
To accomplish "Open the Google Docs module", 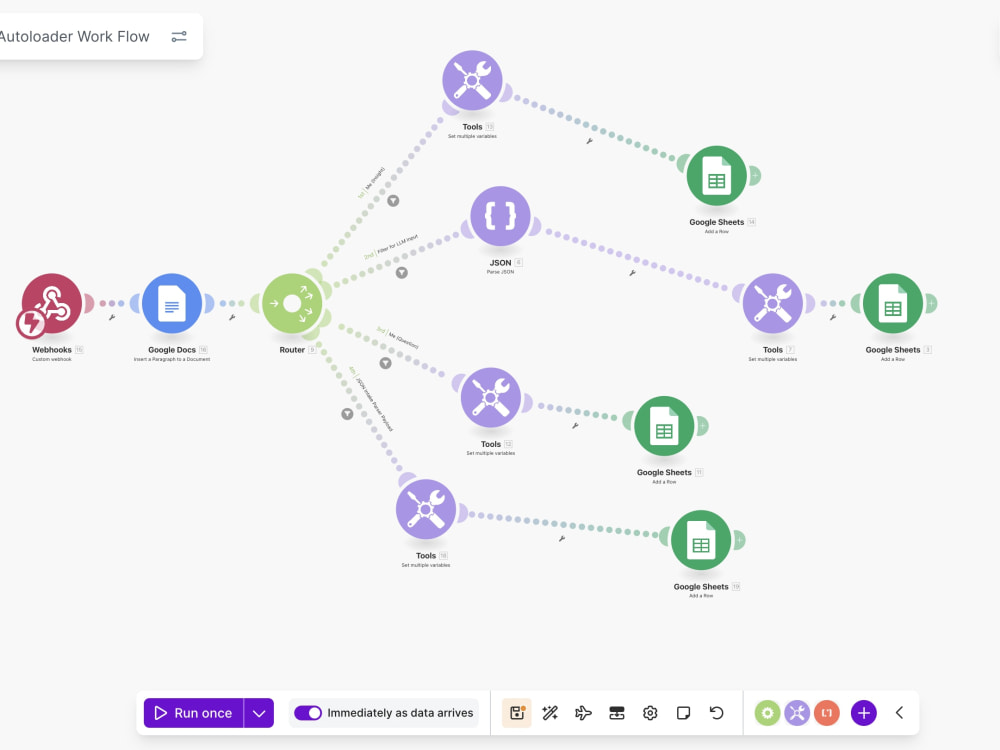I will [x=172, y=303].
